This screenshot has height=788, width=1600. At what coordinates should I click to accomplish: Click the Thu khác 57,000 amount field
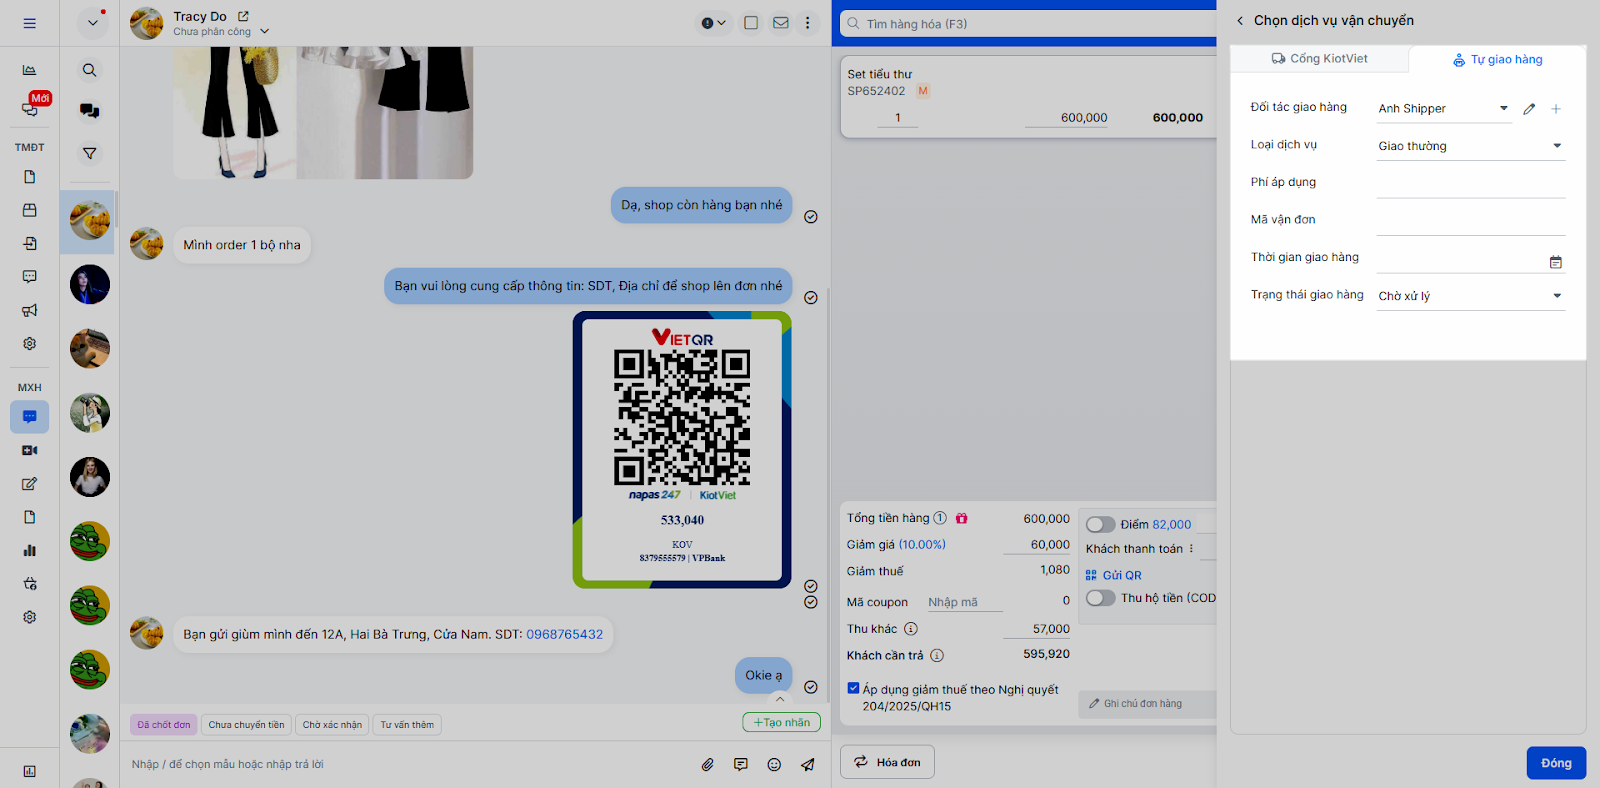(x=1037, y=629)
